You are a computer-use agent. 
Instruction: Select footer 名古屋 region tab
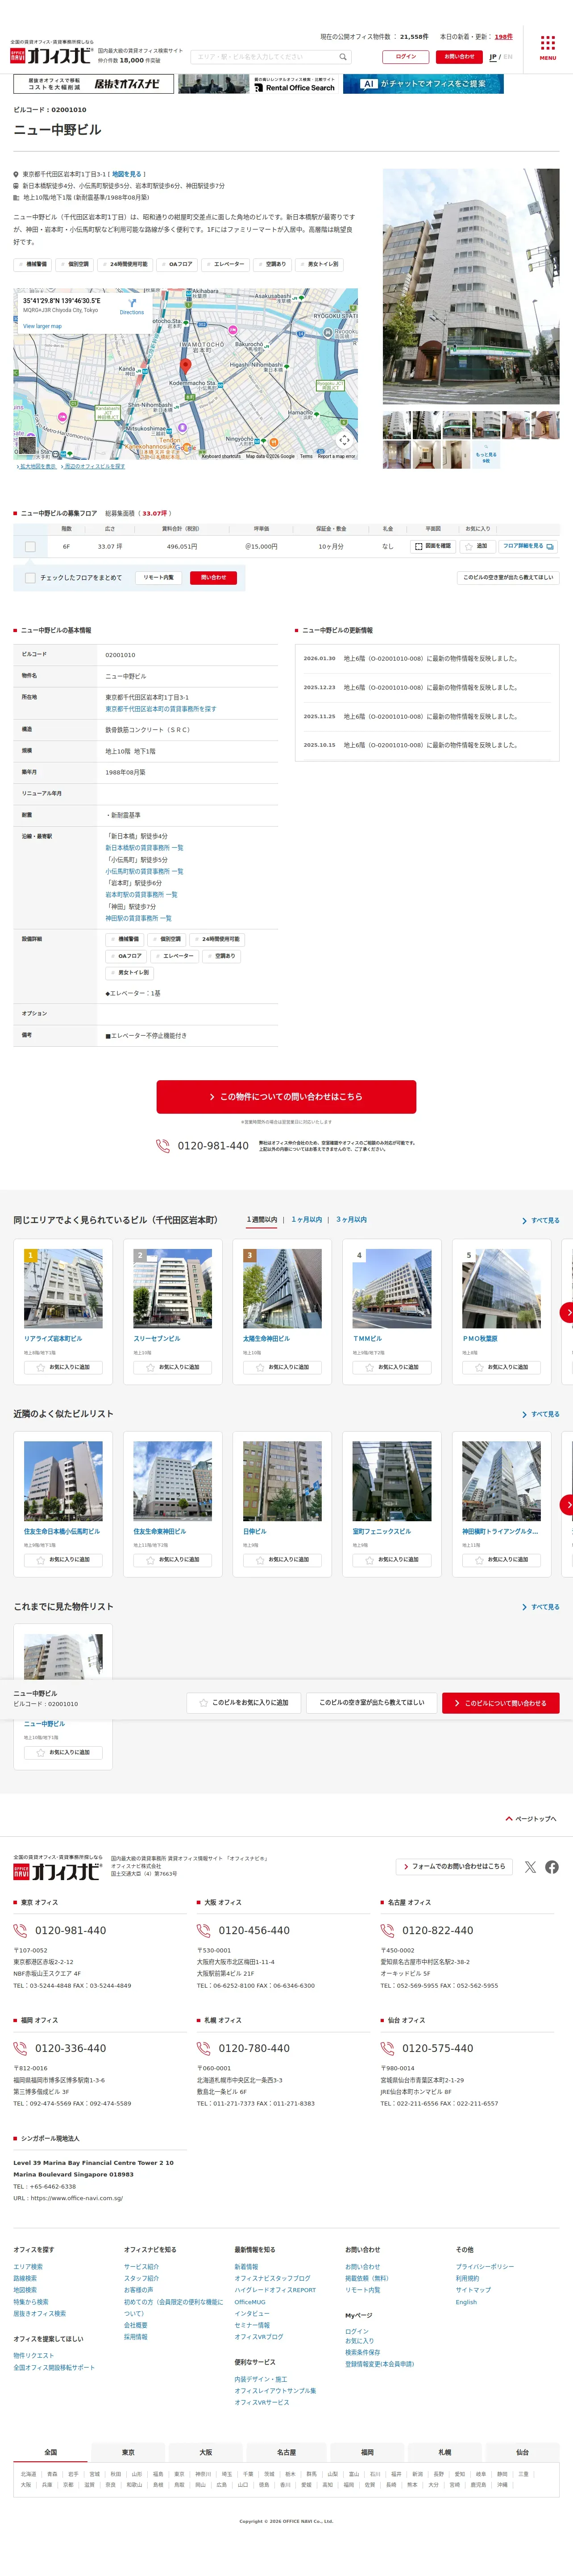coord(286,2452)
